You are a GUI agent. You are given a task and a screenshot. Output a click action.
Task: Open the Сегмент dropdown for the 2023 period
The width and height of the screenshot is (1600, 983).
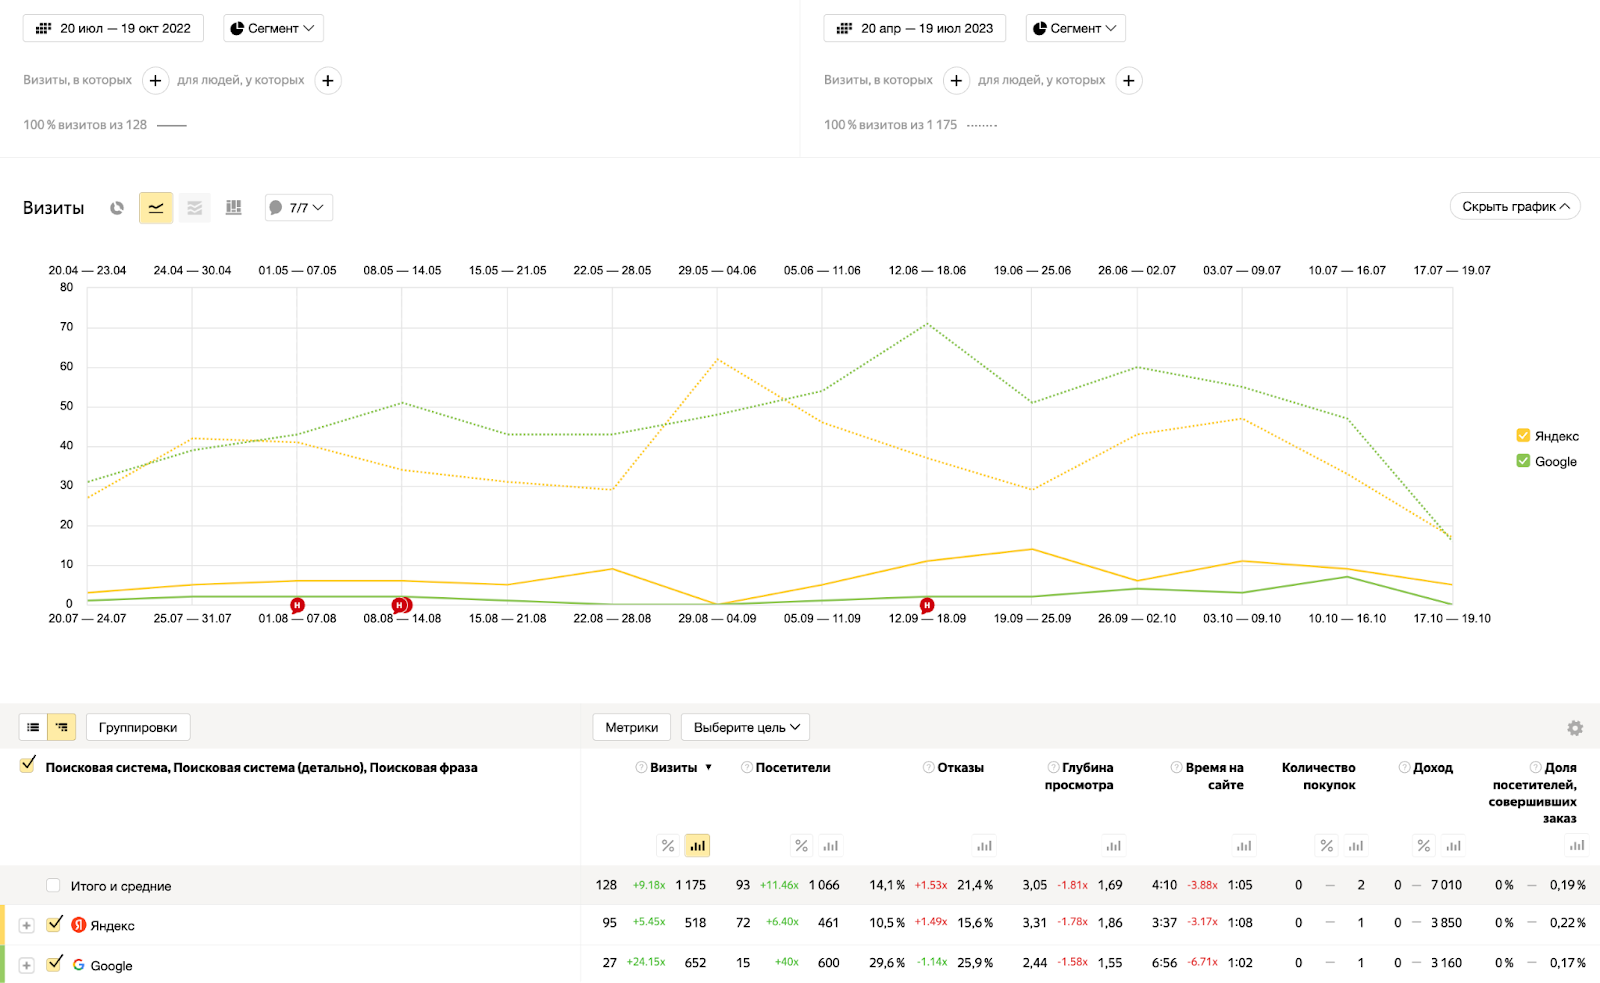(x=1075, y=28)
